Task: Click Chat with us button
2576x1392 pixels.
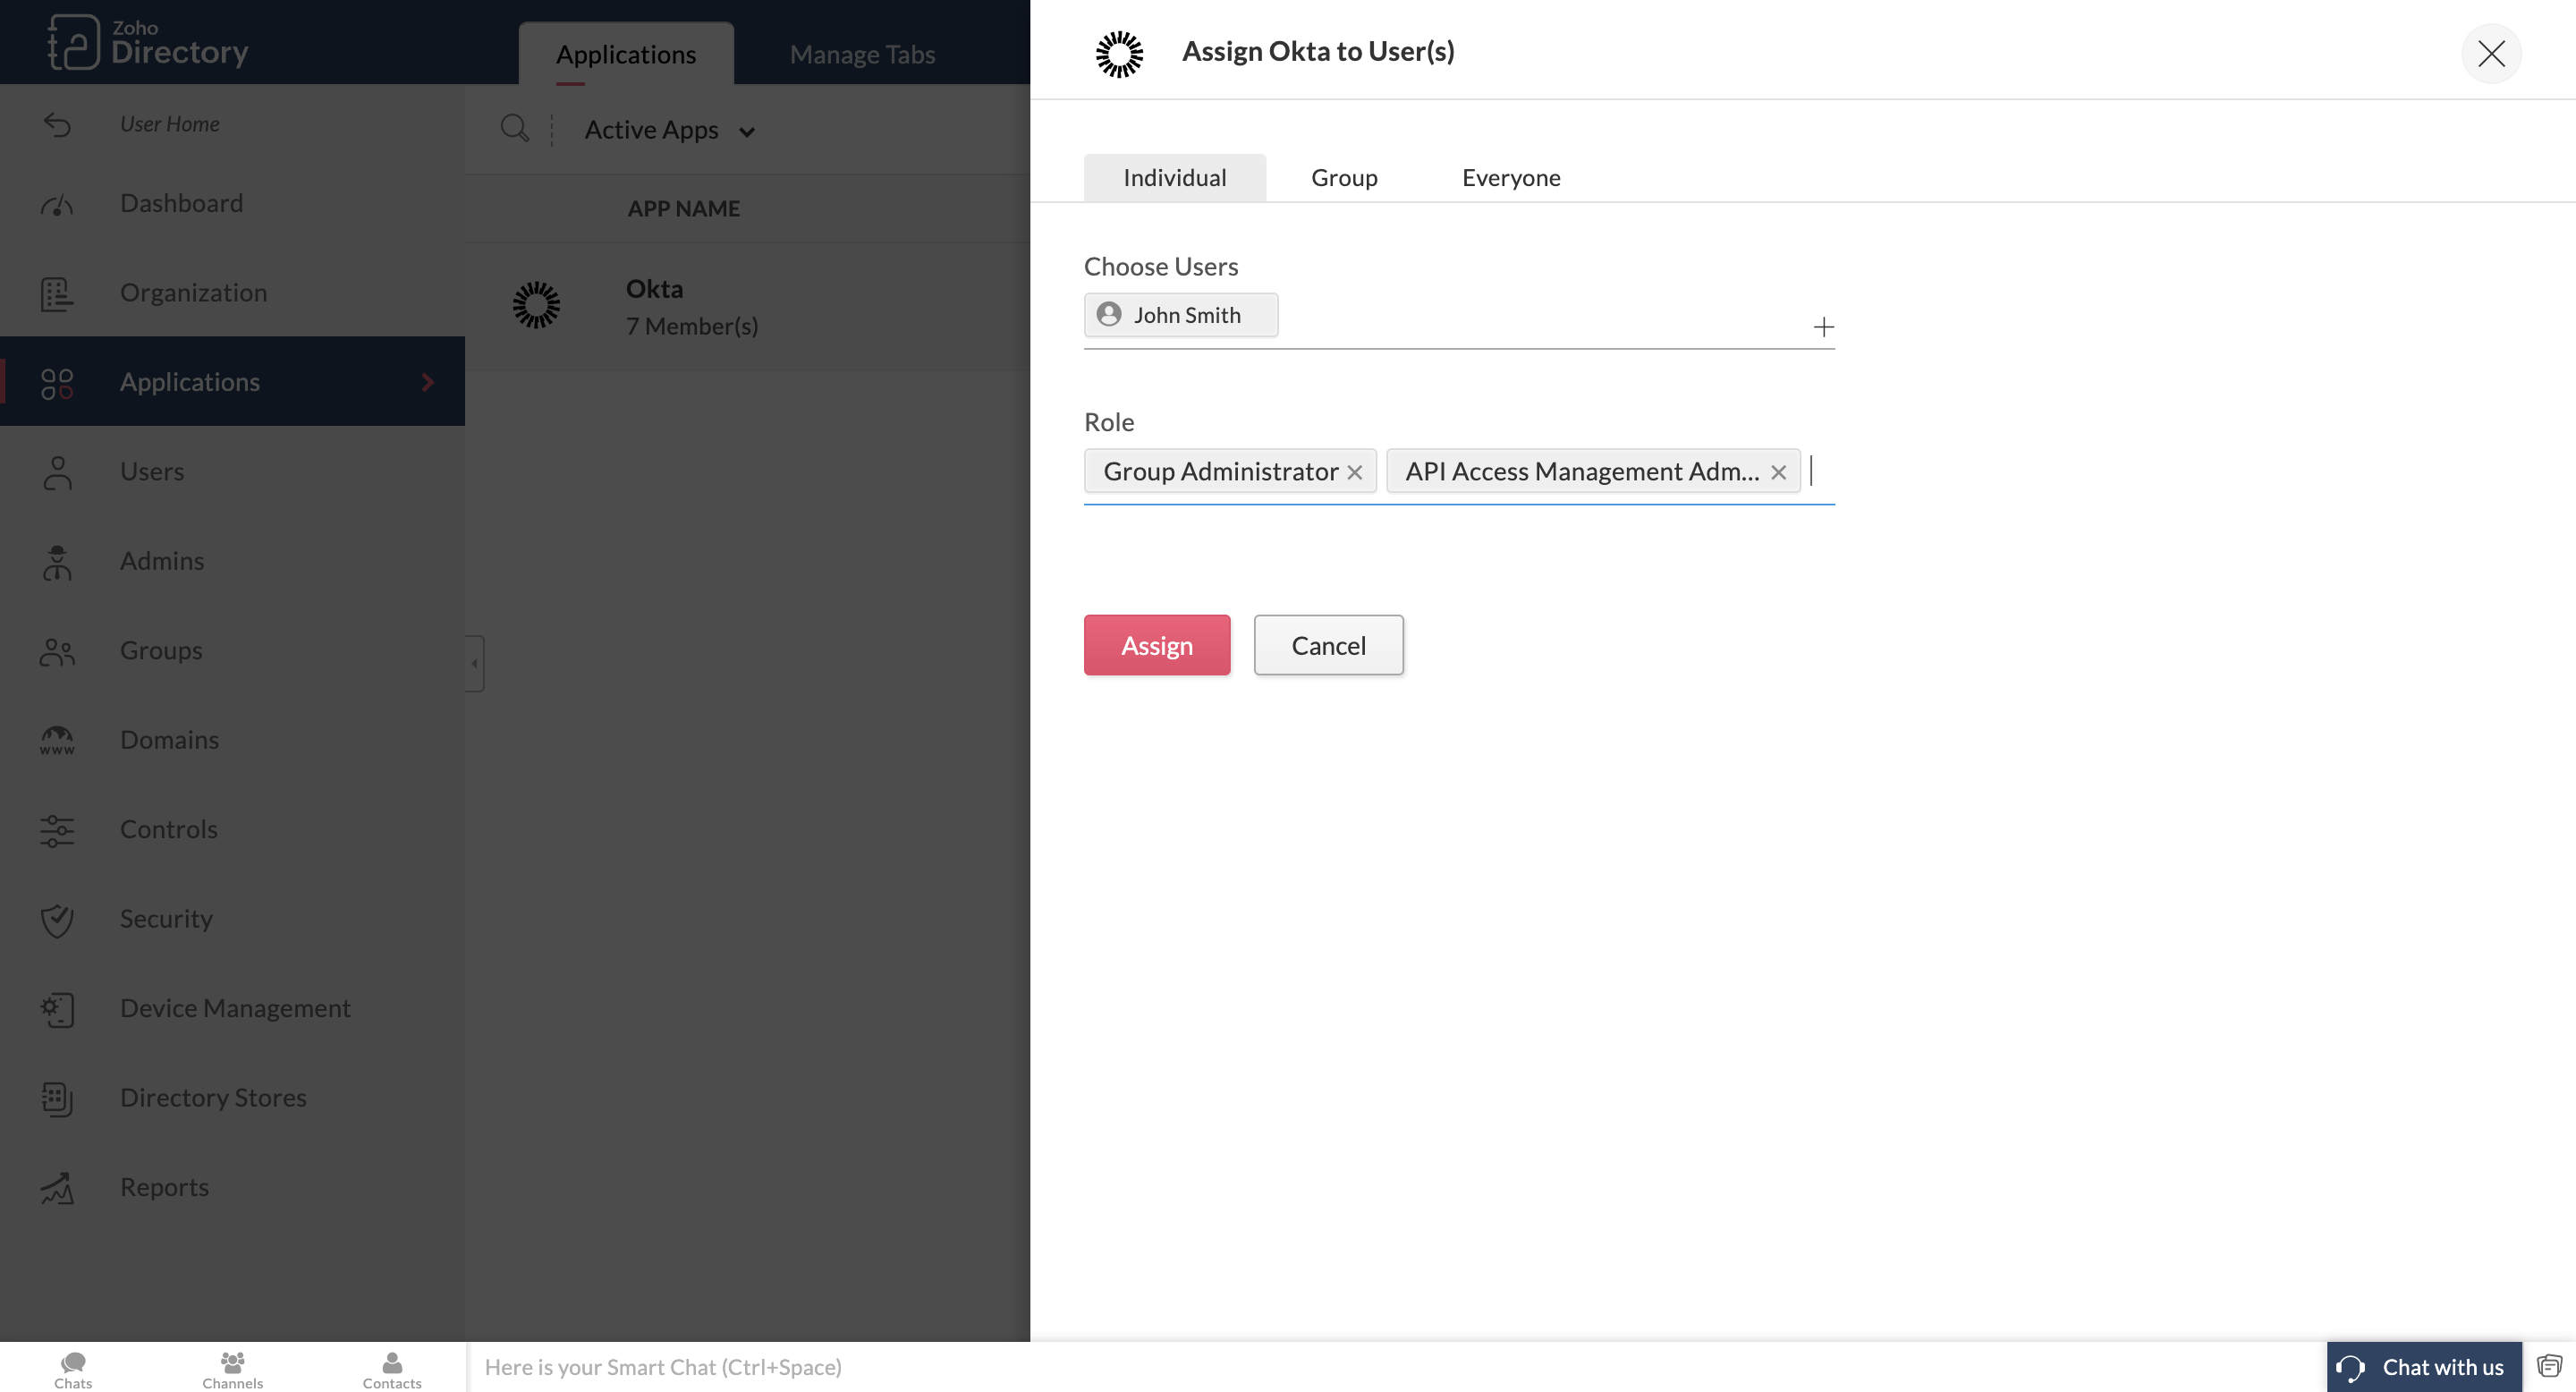Action: pos(2423,1367)
